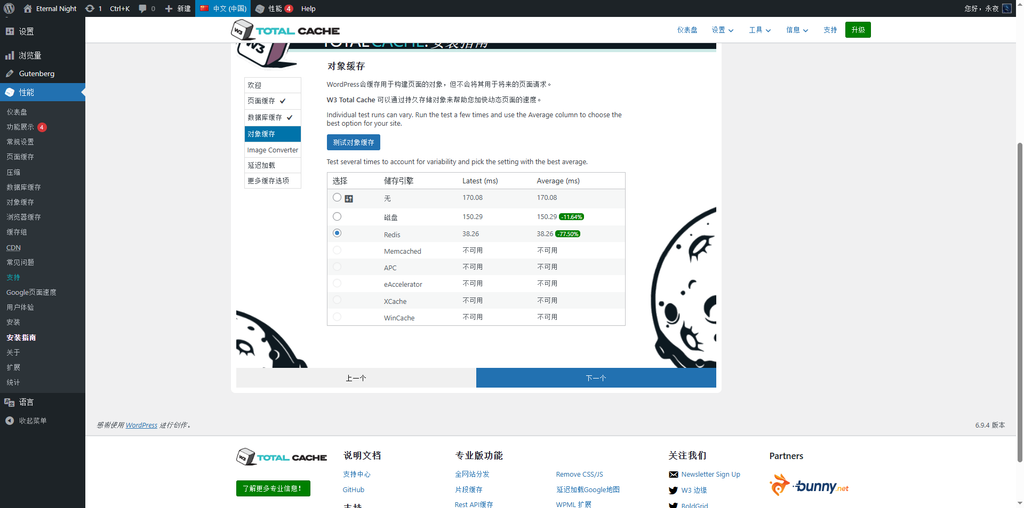Click the 上一个 previous button
This screenshot has height=508, width=1024.
(356, 378)
